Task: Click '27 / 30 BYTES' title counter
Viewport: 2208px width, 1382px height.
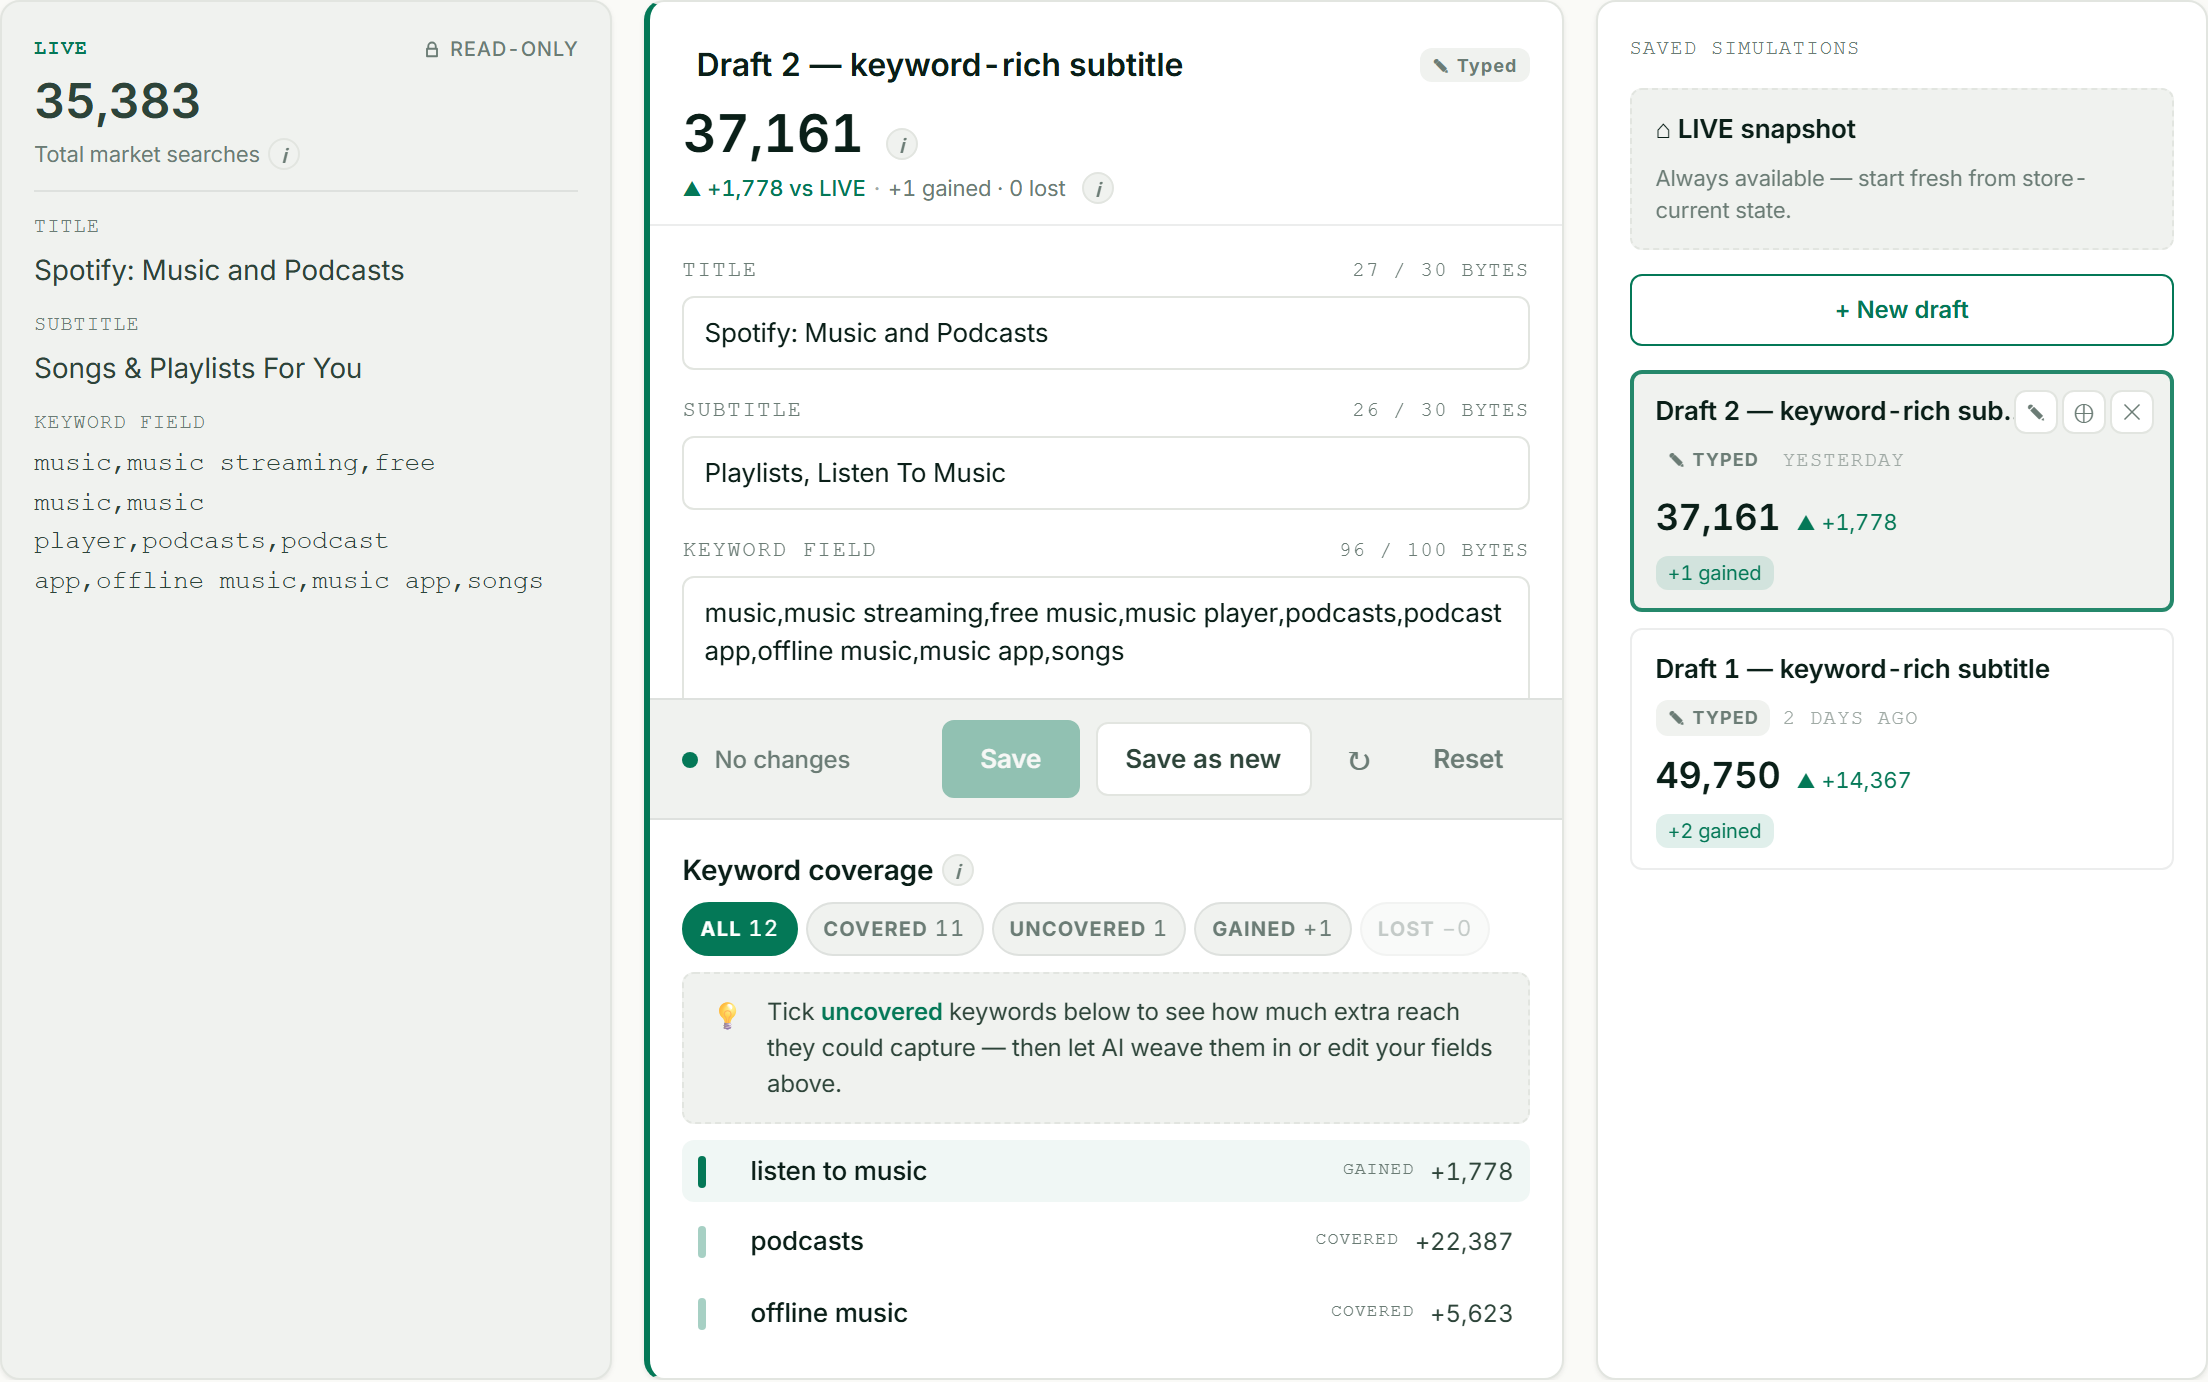Action: pyautogui.click(x=1440, y=270)
